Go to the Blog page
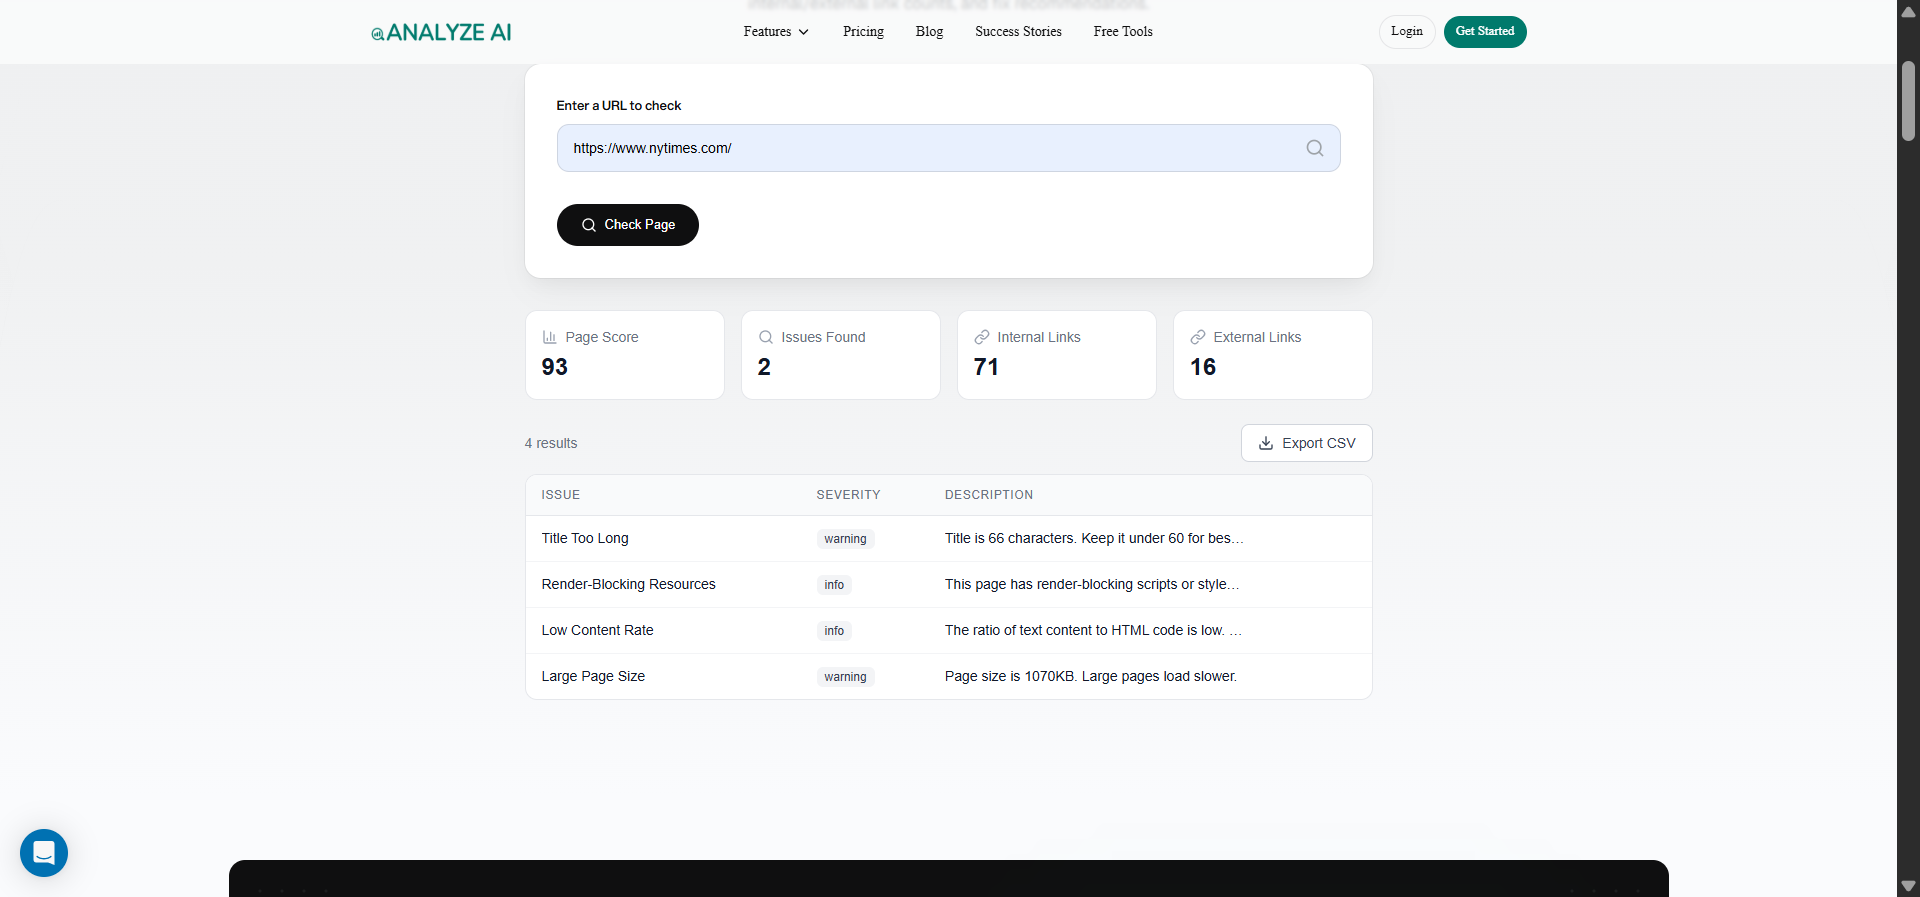Screen dimensions: 1920x897 (x=929, y=32)
